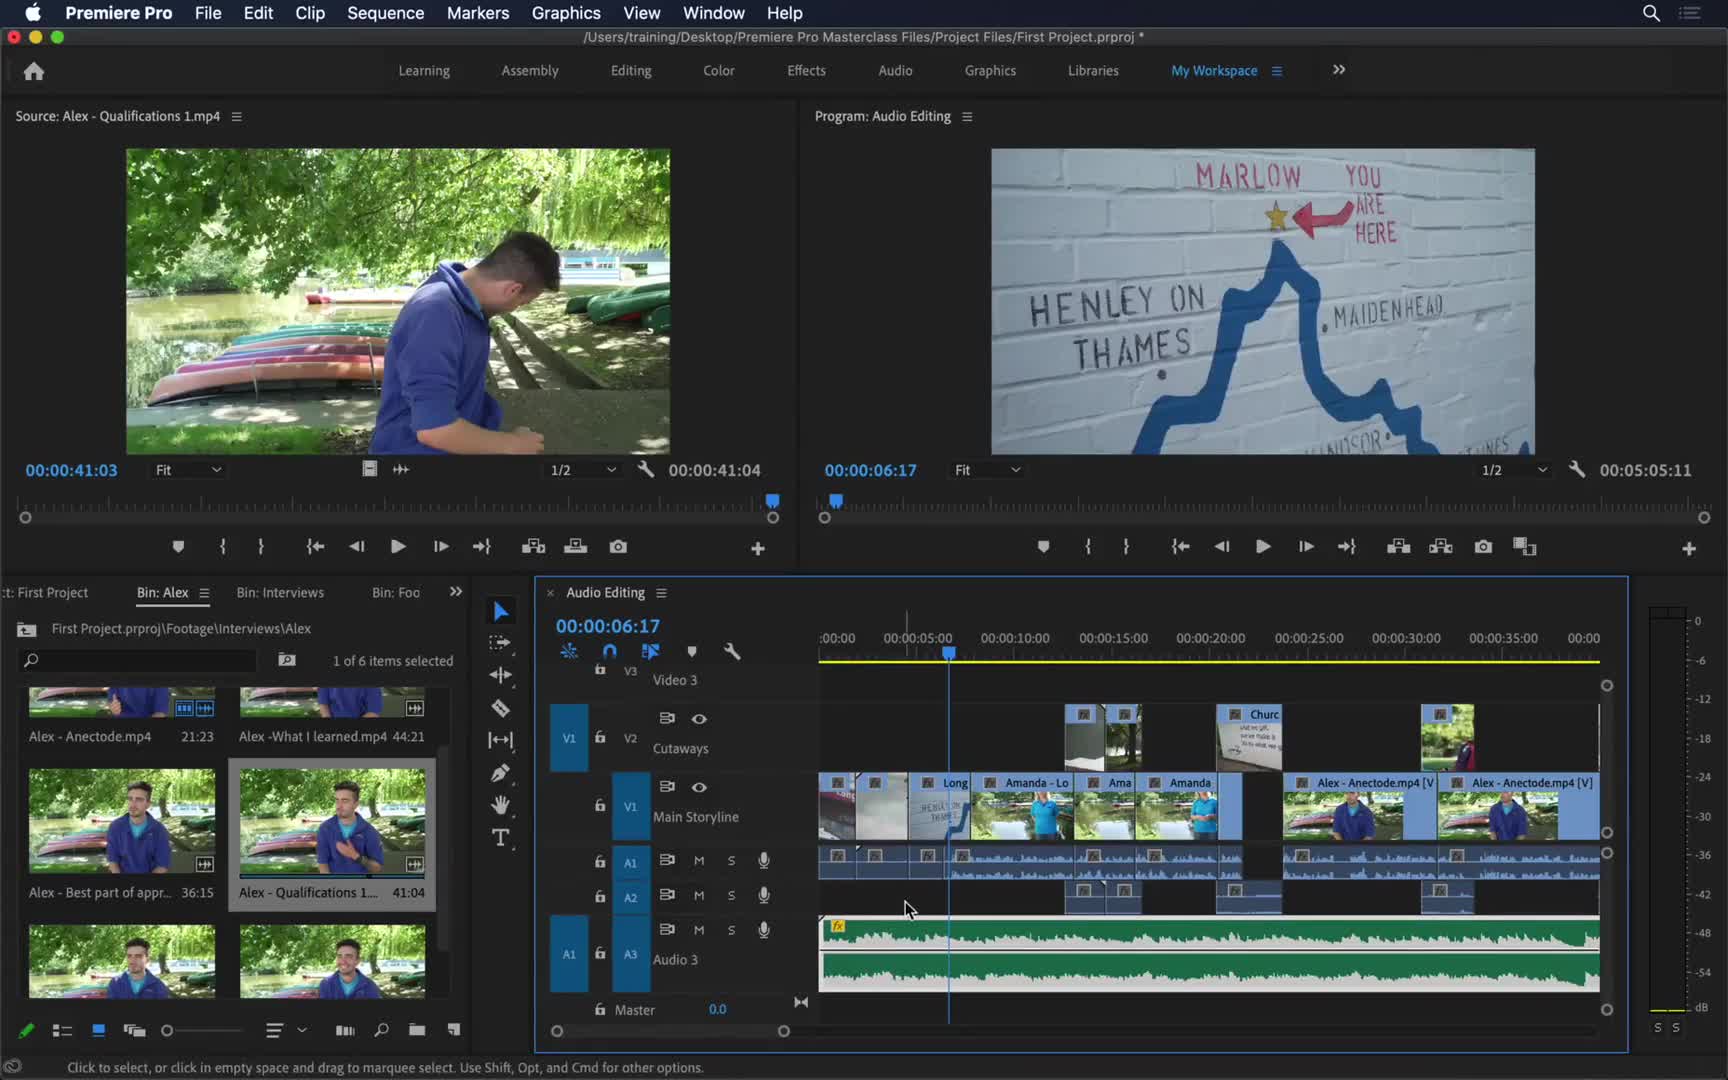Create new bin in project panel

pyautogui.click(x=416, y=1030)
